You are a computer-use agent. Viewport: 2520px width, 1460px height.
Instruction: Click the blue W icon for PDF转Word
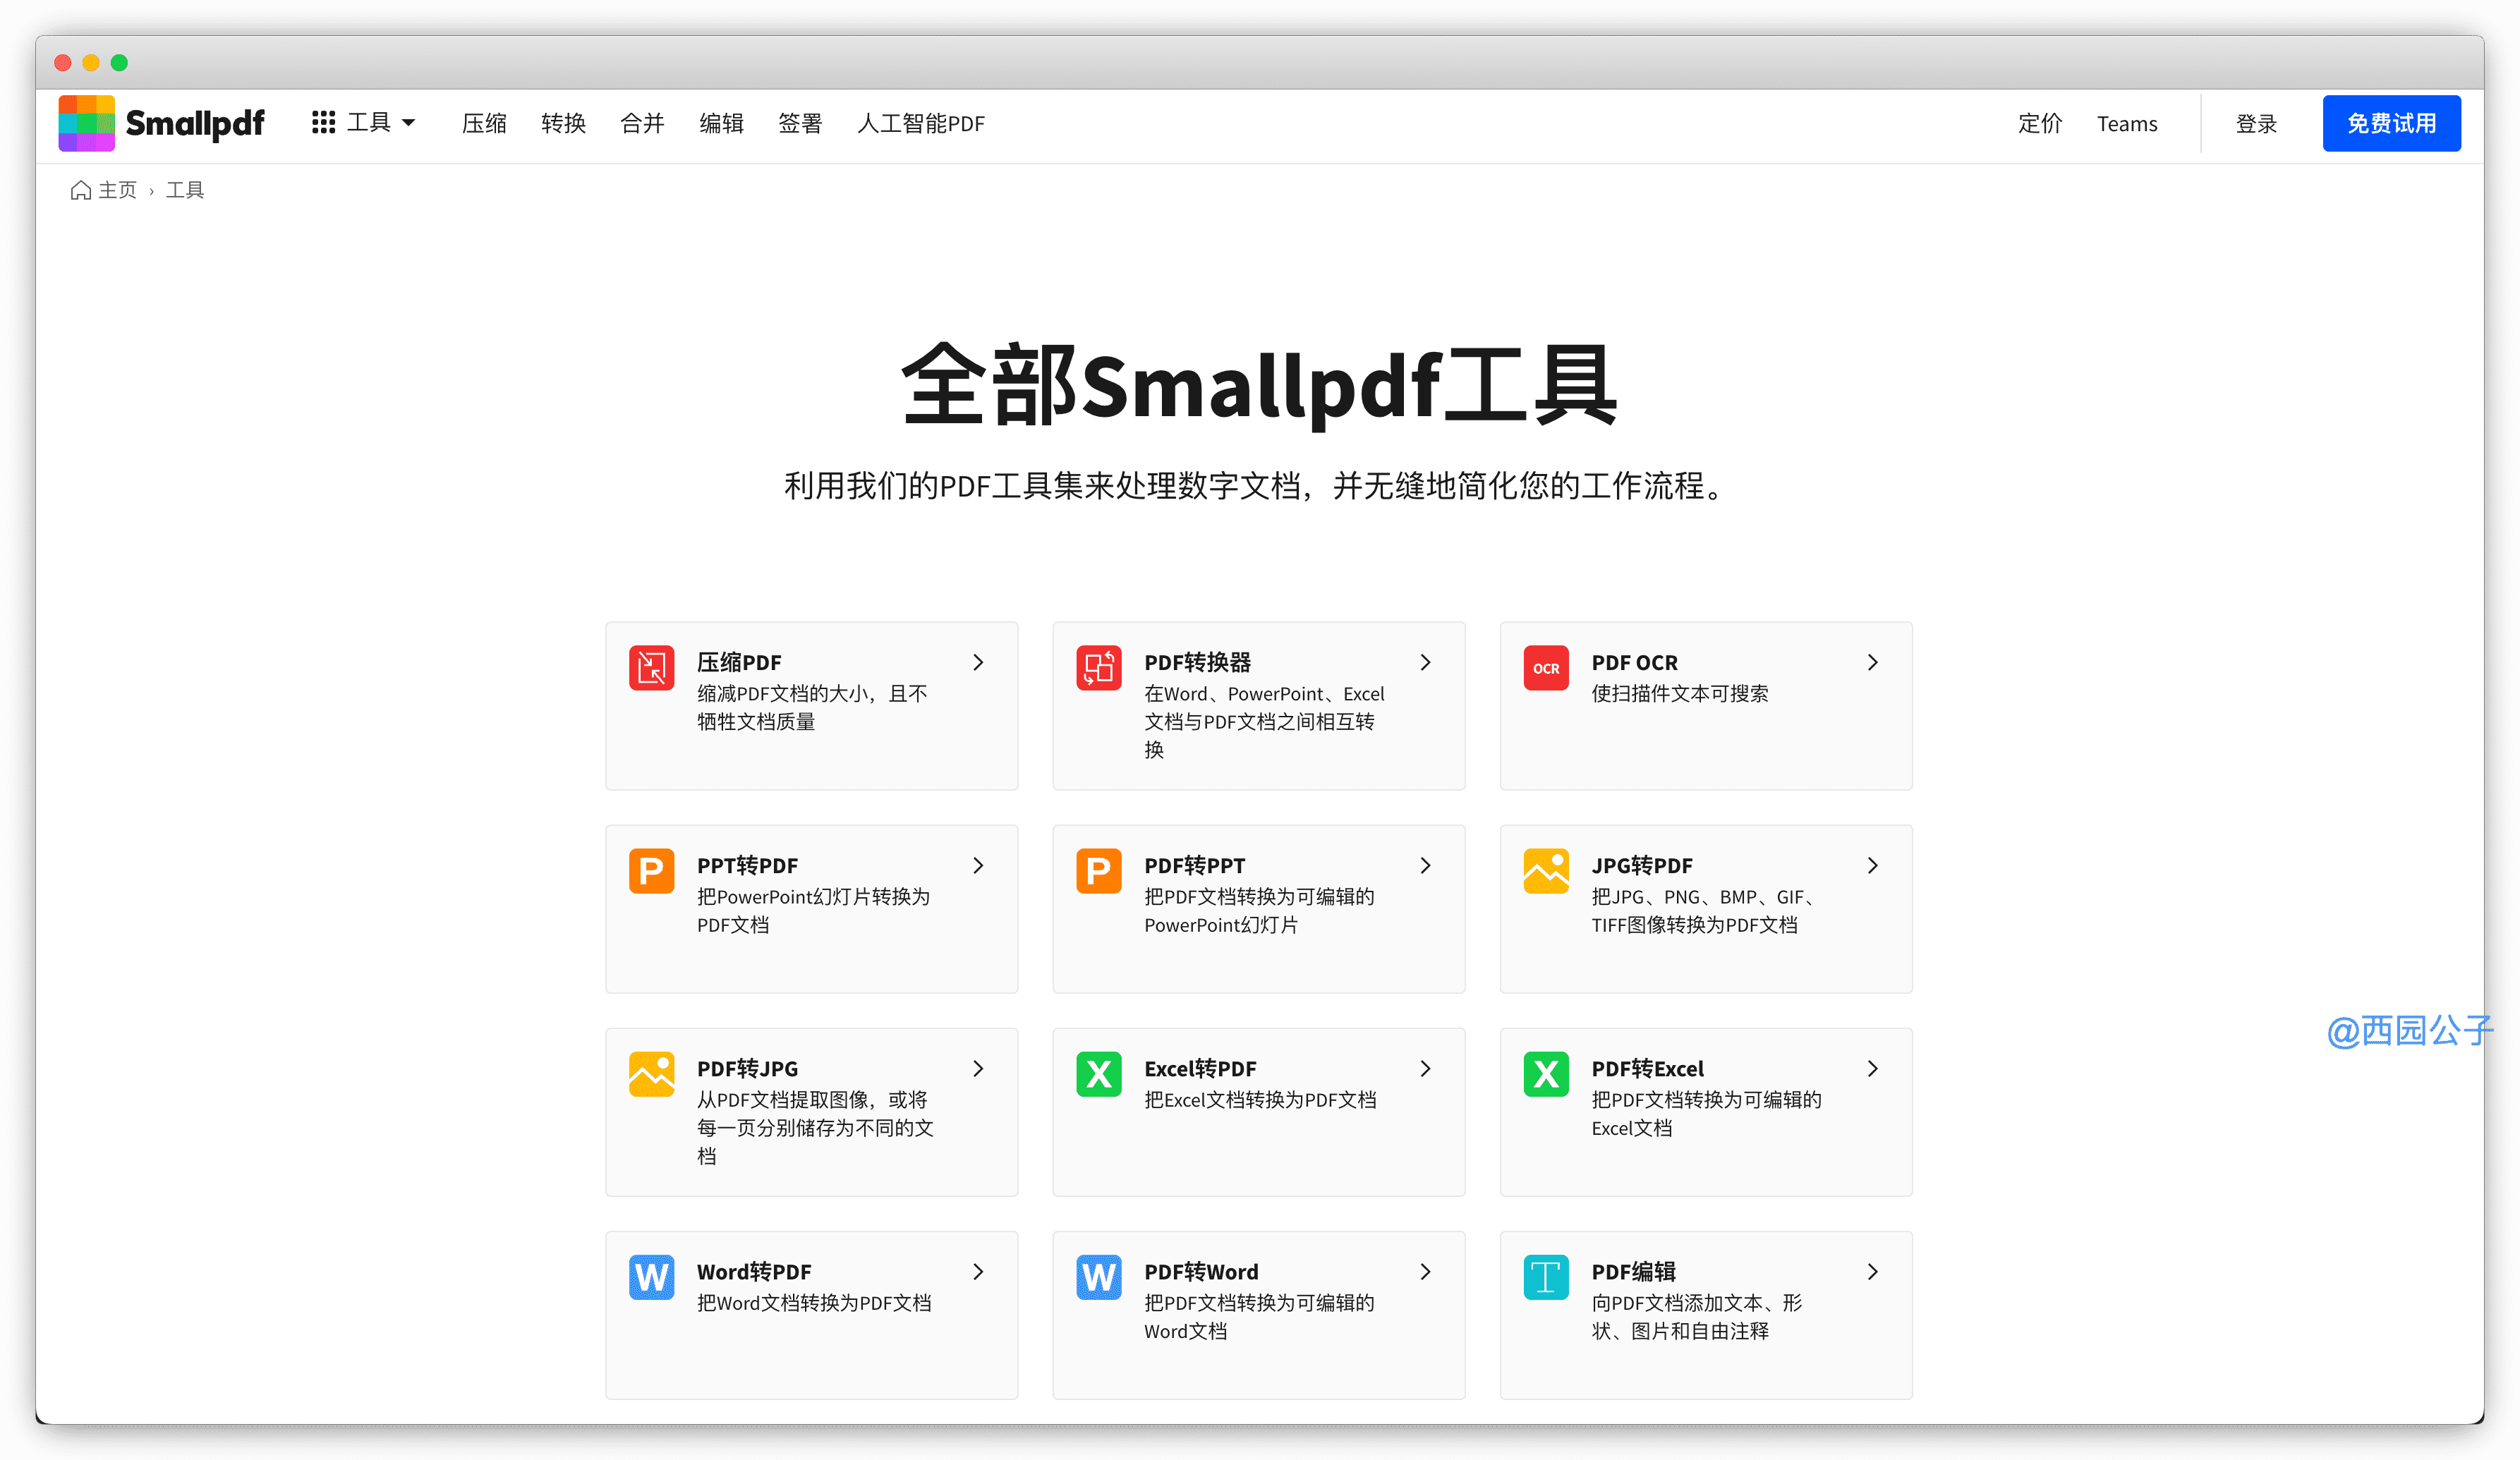[x=1098, y=1277]
